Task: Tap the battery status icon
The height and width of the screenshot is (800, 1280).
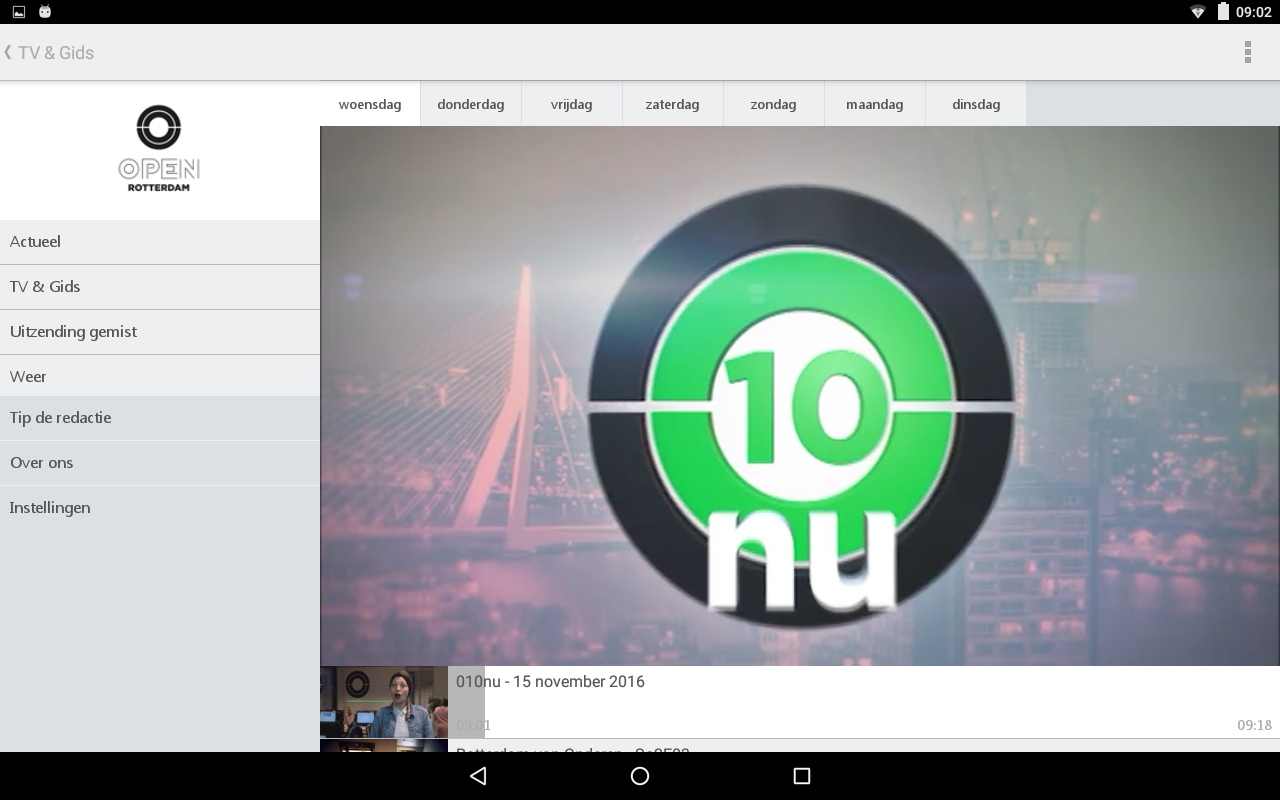Action: [1223, 12]
